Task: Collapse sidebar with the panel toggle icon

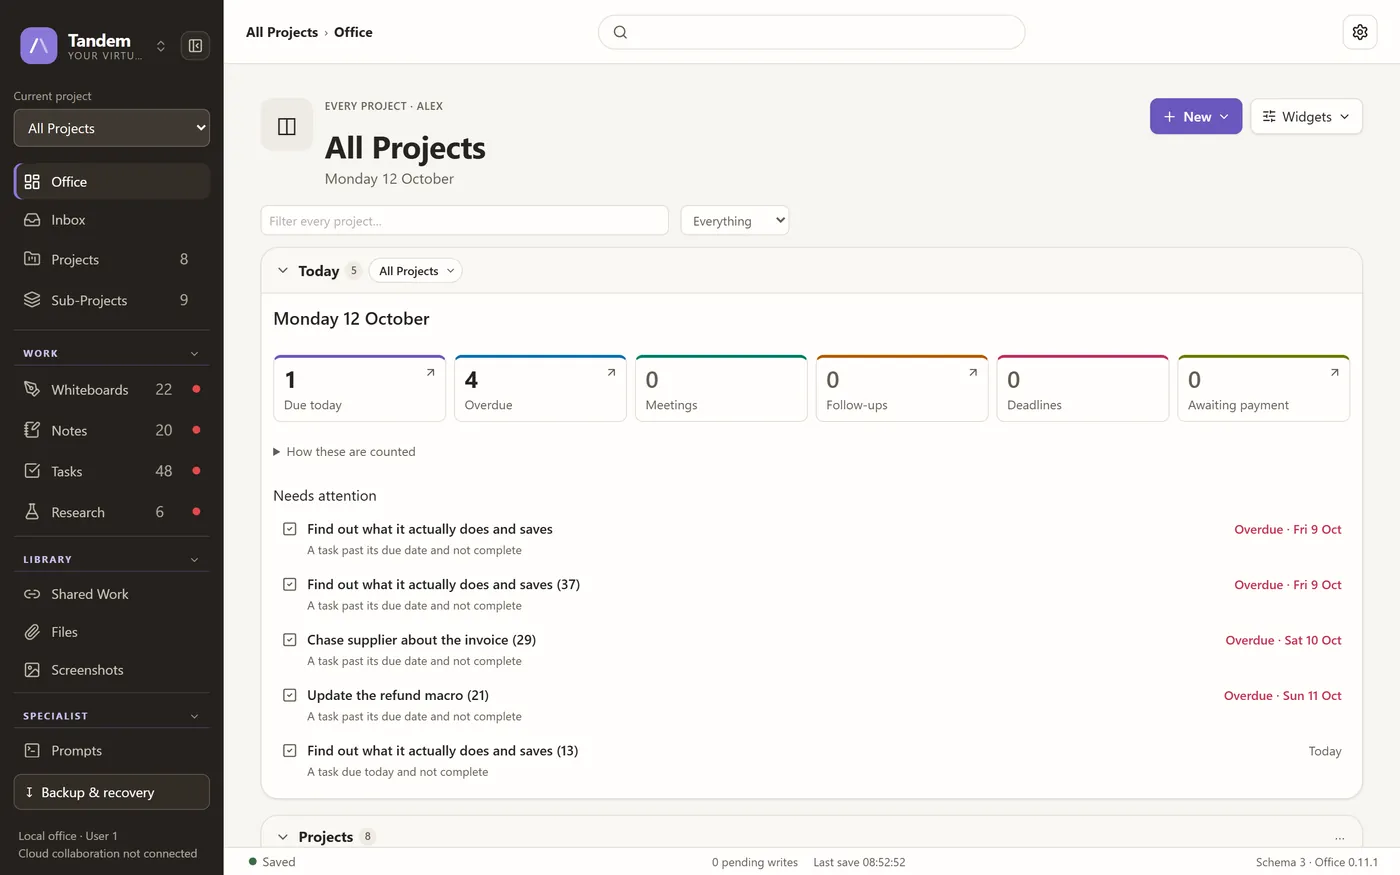Action: tap(195, 46)
